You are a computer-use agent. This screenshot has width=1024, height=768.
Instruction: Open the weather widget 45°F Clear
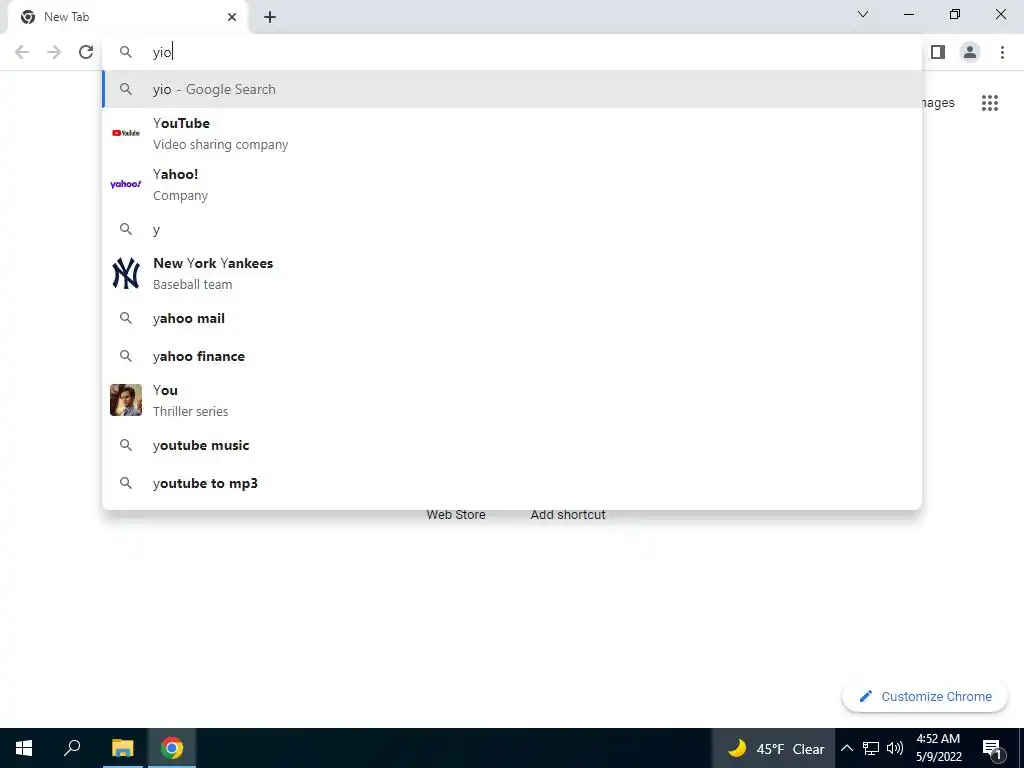(775, 749)
